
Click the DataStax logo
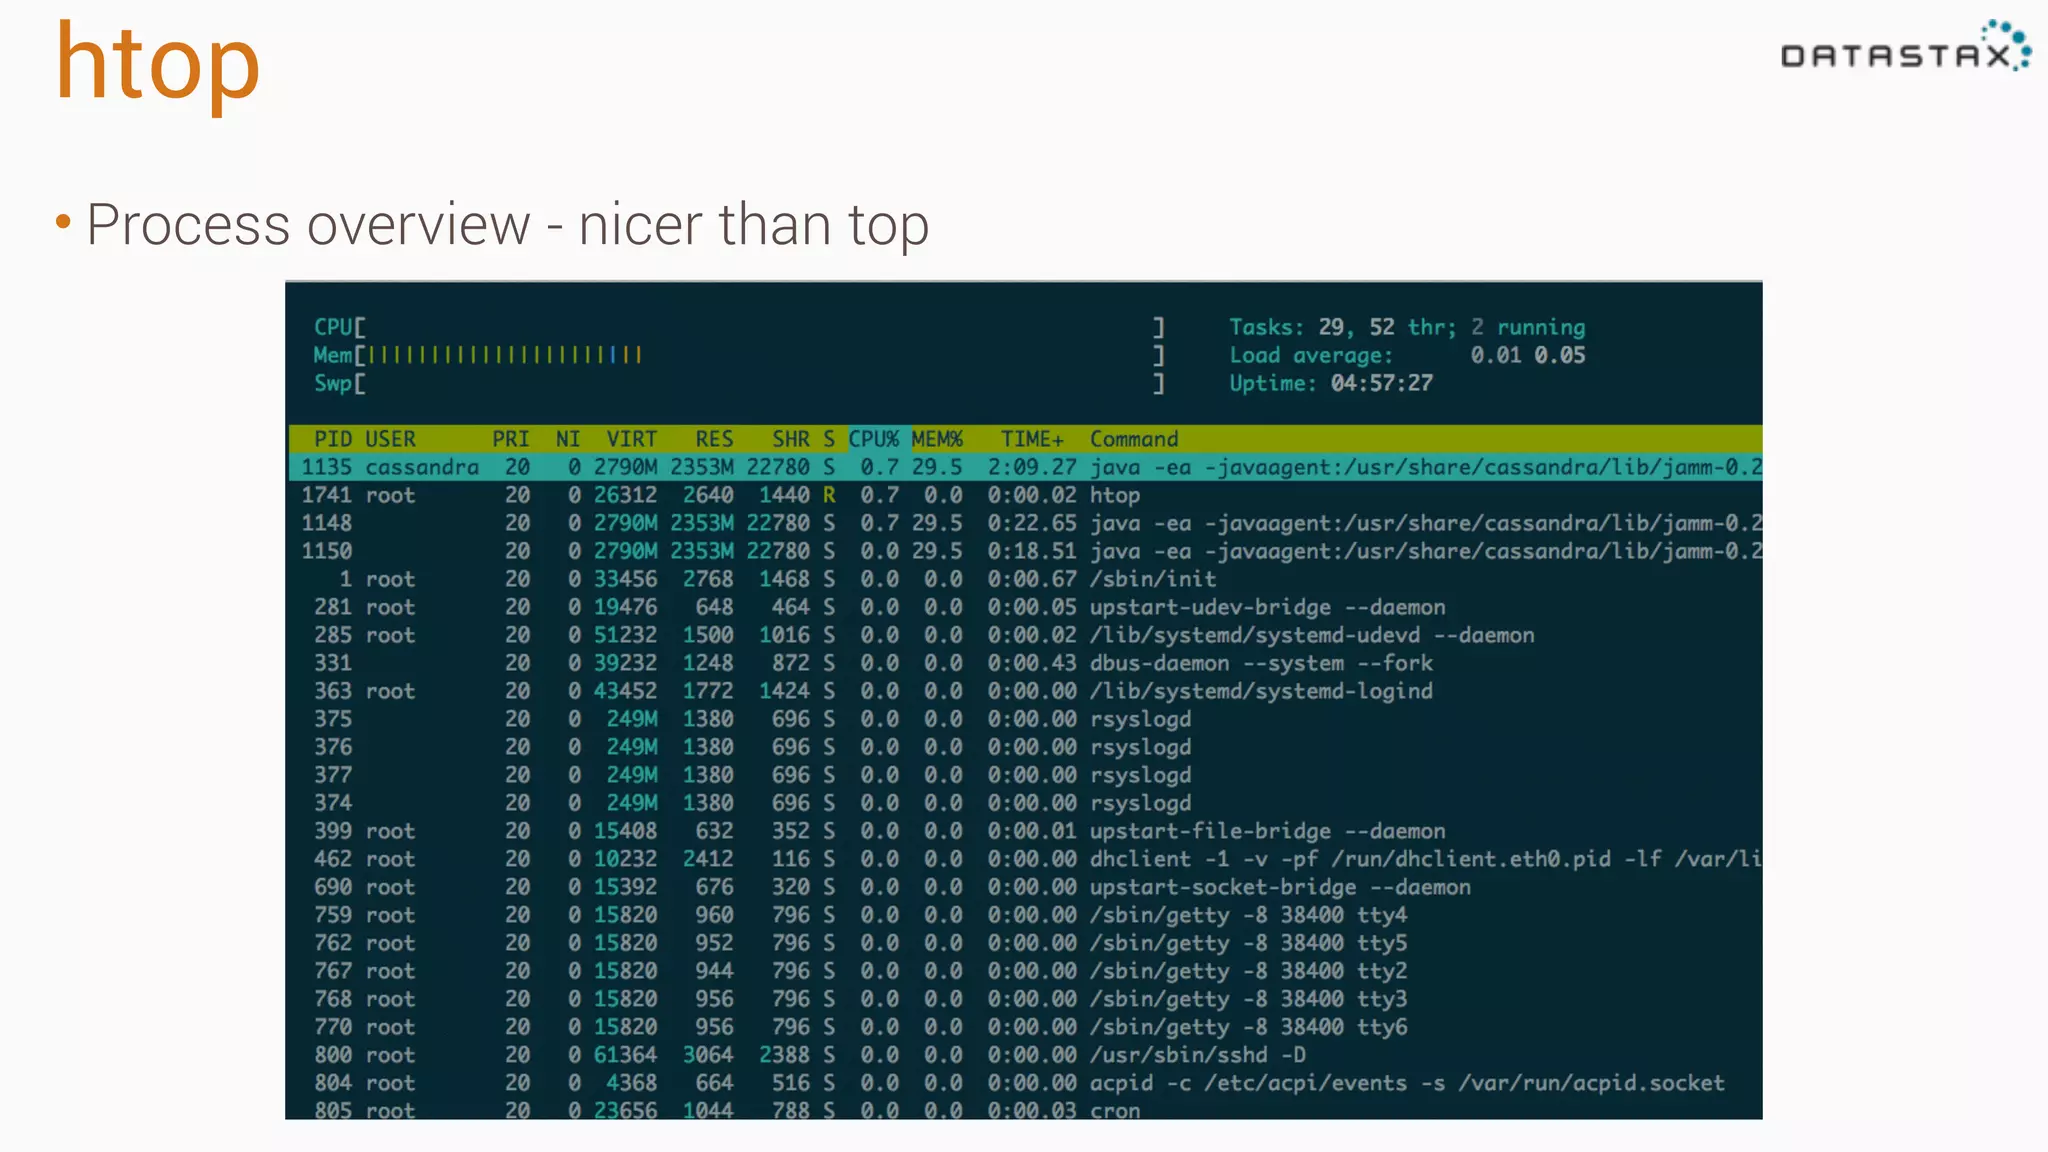(1906, 46)
